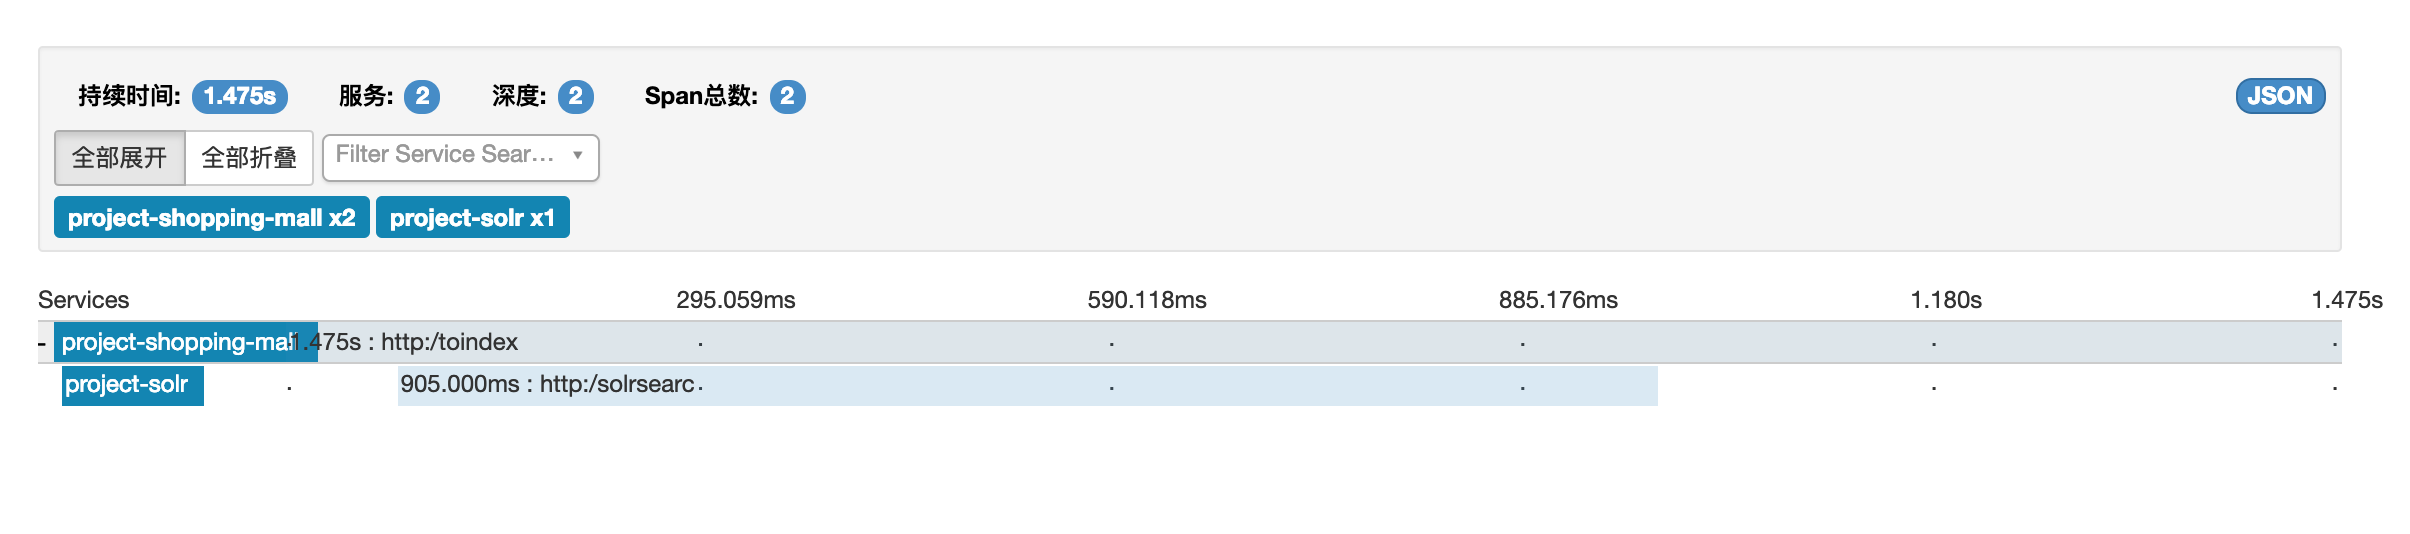The image size is (2410, 534).
Task: Click the 885.176ms timeline marker
Action: tap(1557, 300)
